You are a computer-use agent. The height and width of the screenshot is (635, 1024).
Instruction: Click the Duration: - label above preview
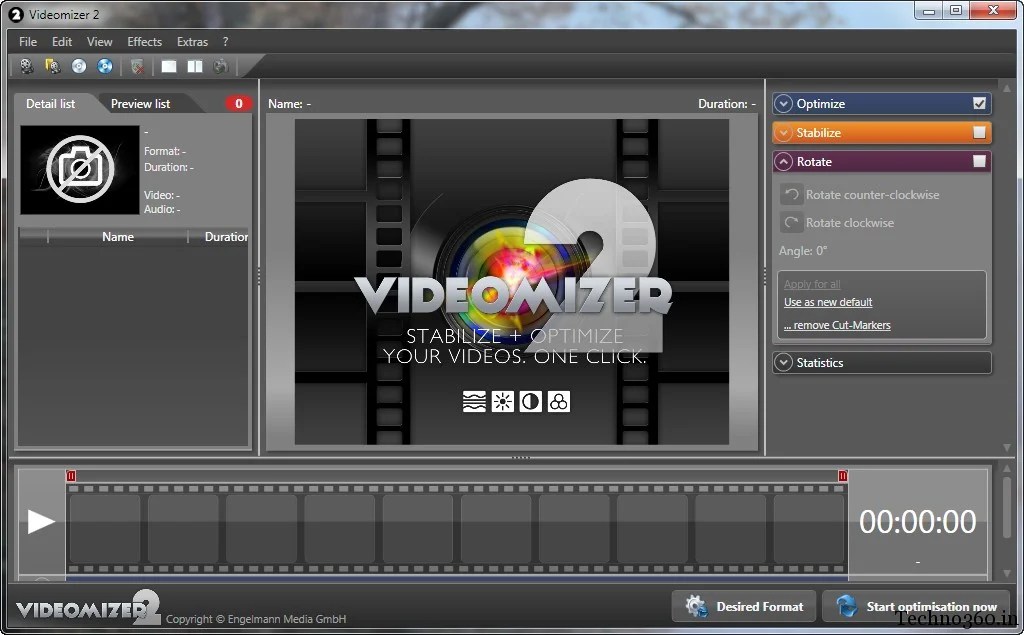[727, 103]
